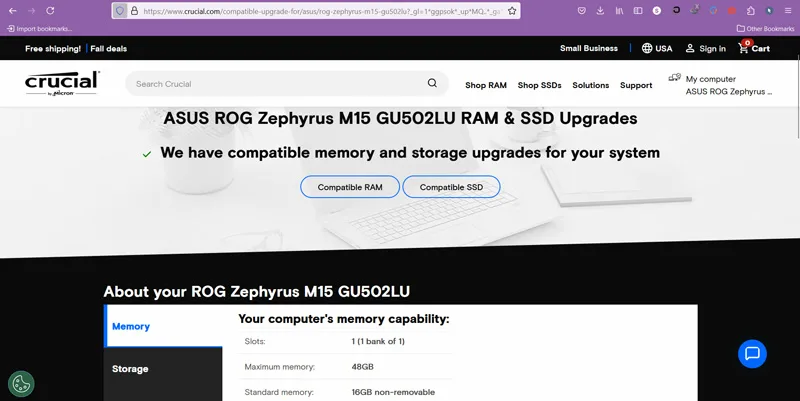The image size is (800, 401).
Task: Open the shopping Cart
Action: [x=754, y=47]
